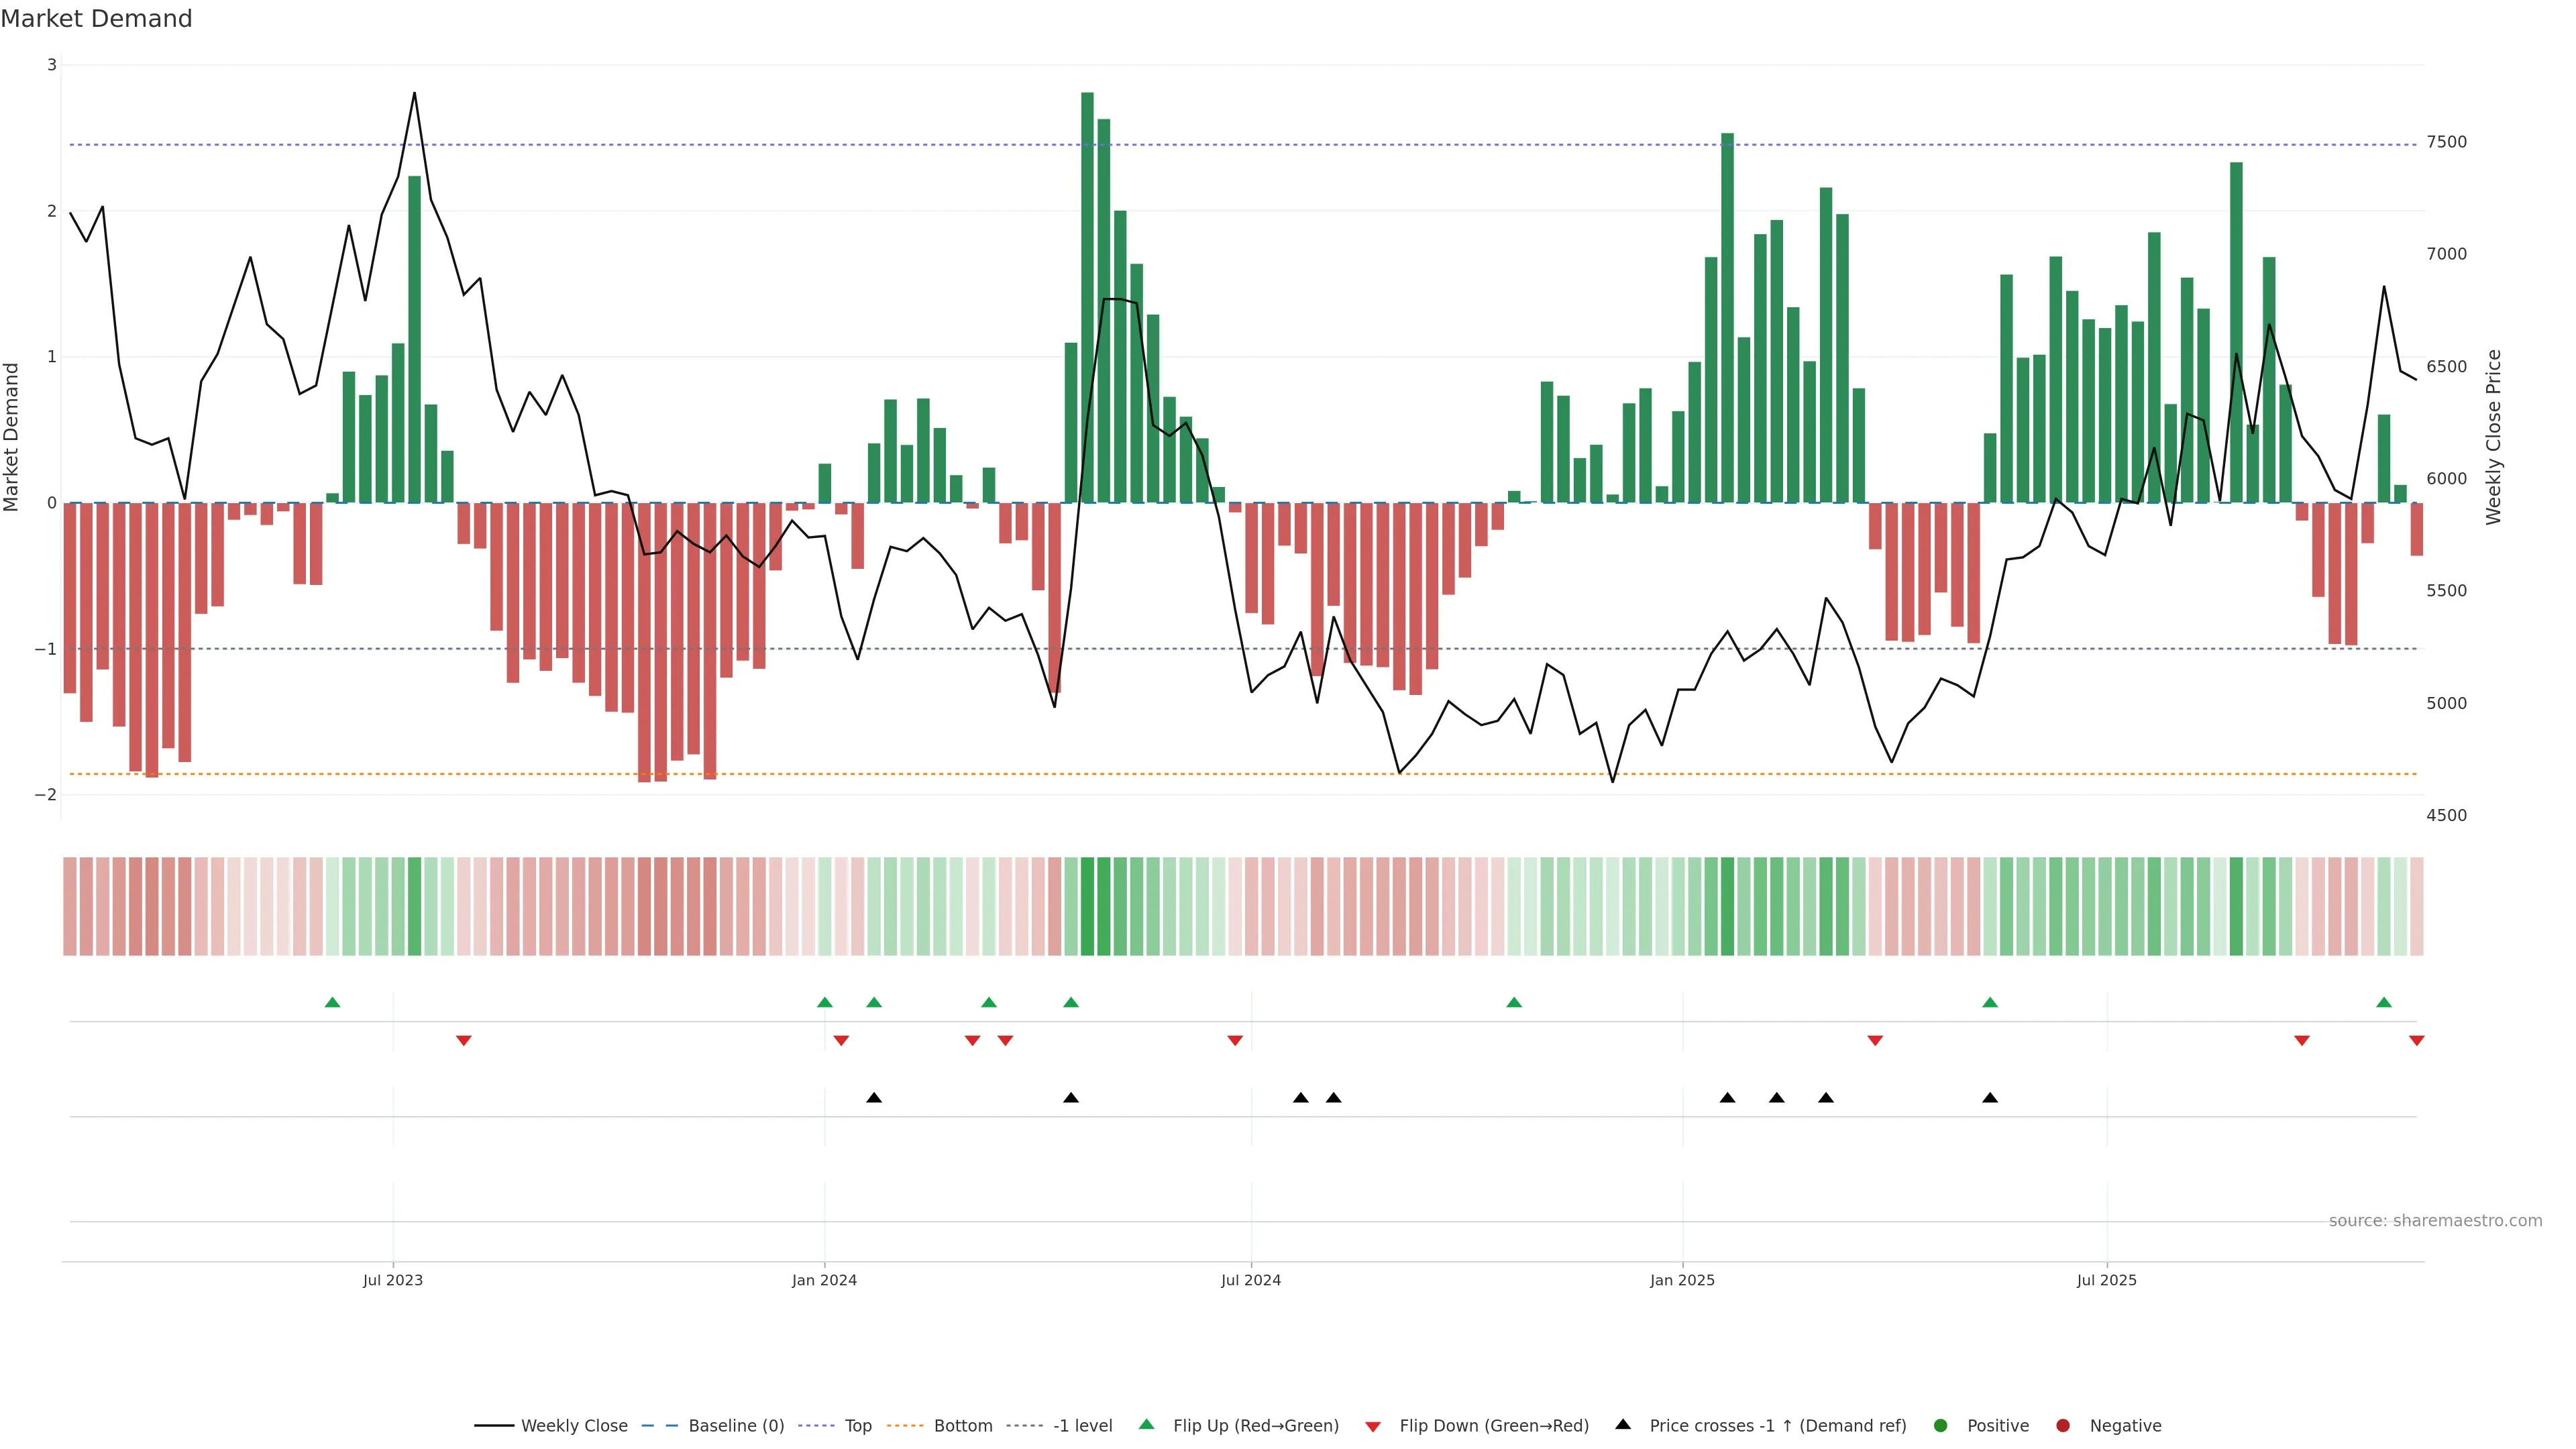Click the black Price crosses -1 legend icon
This screenshot has height=1449, width=2576.
click(x=1623, y=1424)
